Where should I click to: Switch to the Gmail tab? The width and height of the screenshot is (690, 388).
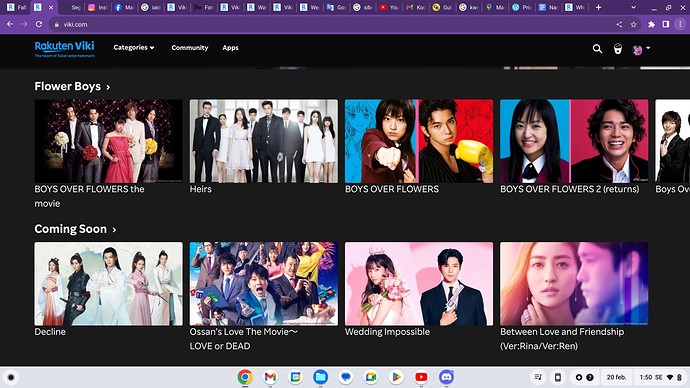pos(415,7)
